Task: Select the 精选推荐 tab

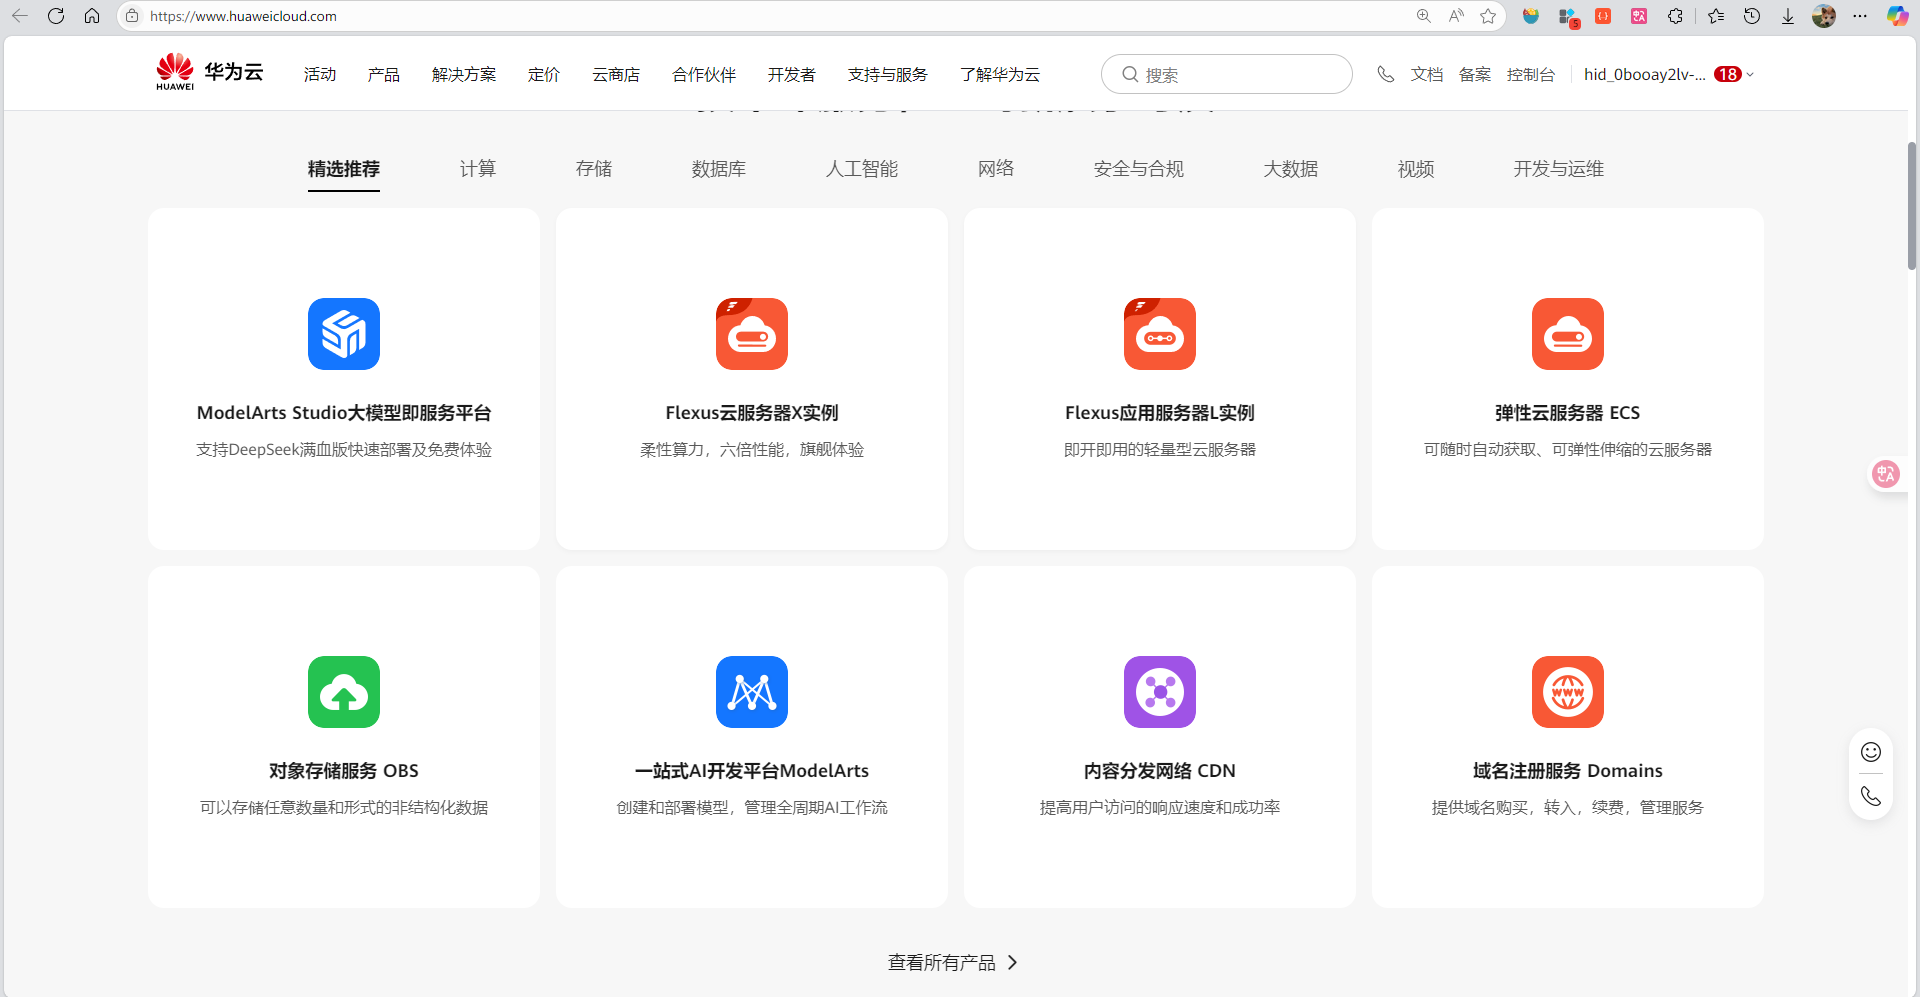Action: click(344, 169)
